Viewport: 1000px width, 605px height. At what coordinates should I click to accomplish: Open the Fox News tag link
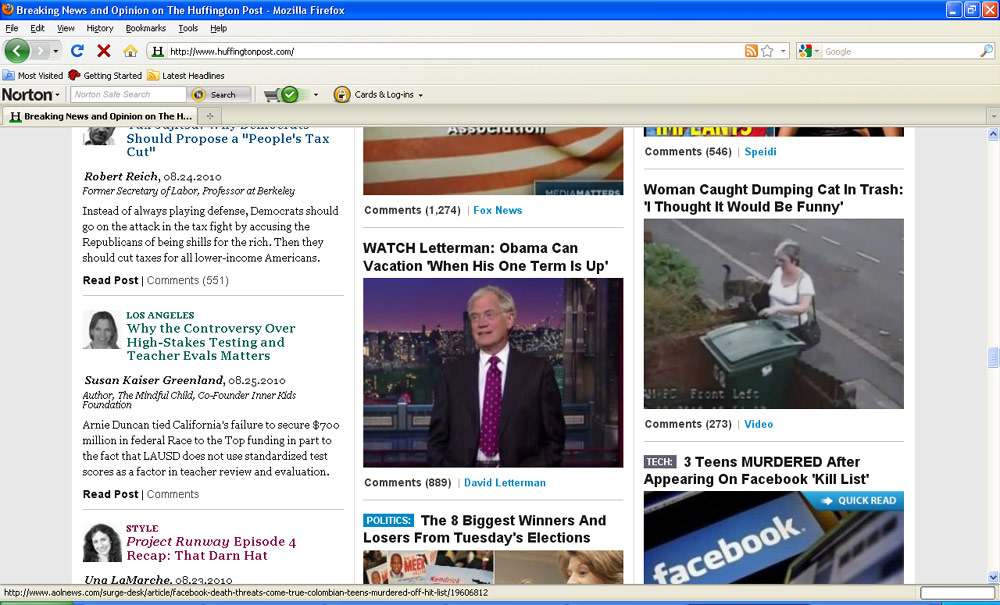(x=497, y=210)
